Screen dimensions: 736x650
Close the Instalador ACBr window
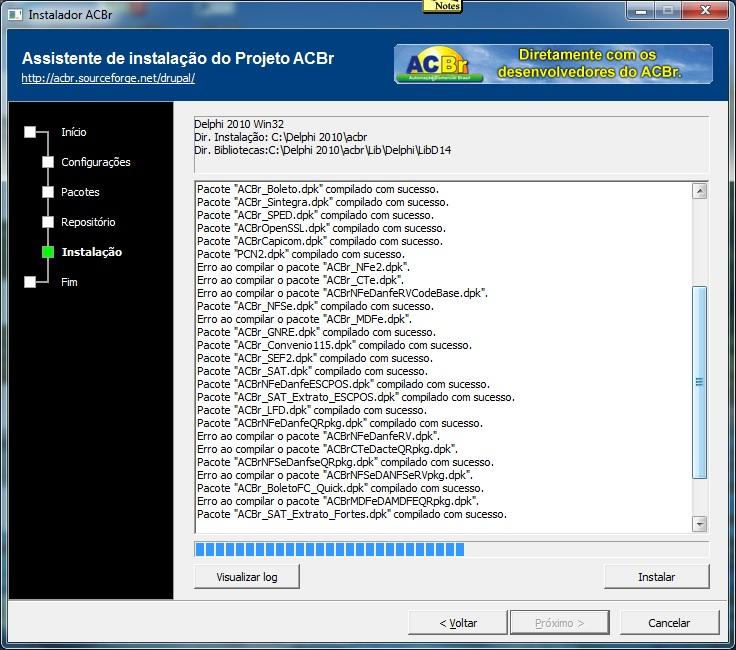pos(705,10)
